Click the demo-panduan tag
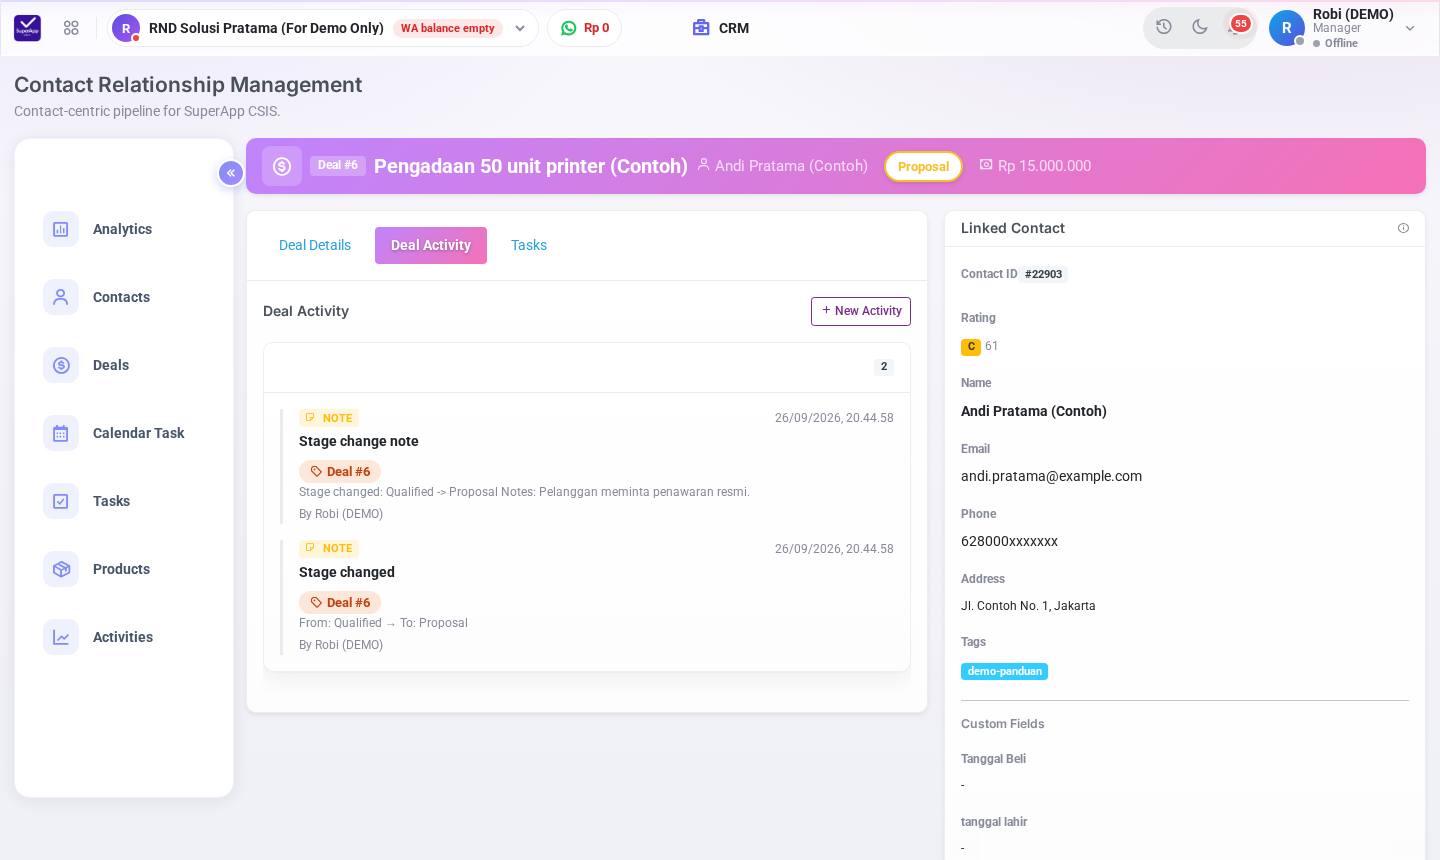This screenshot has height=860, width=1440. 1004,671
